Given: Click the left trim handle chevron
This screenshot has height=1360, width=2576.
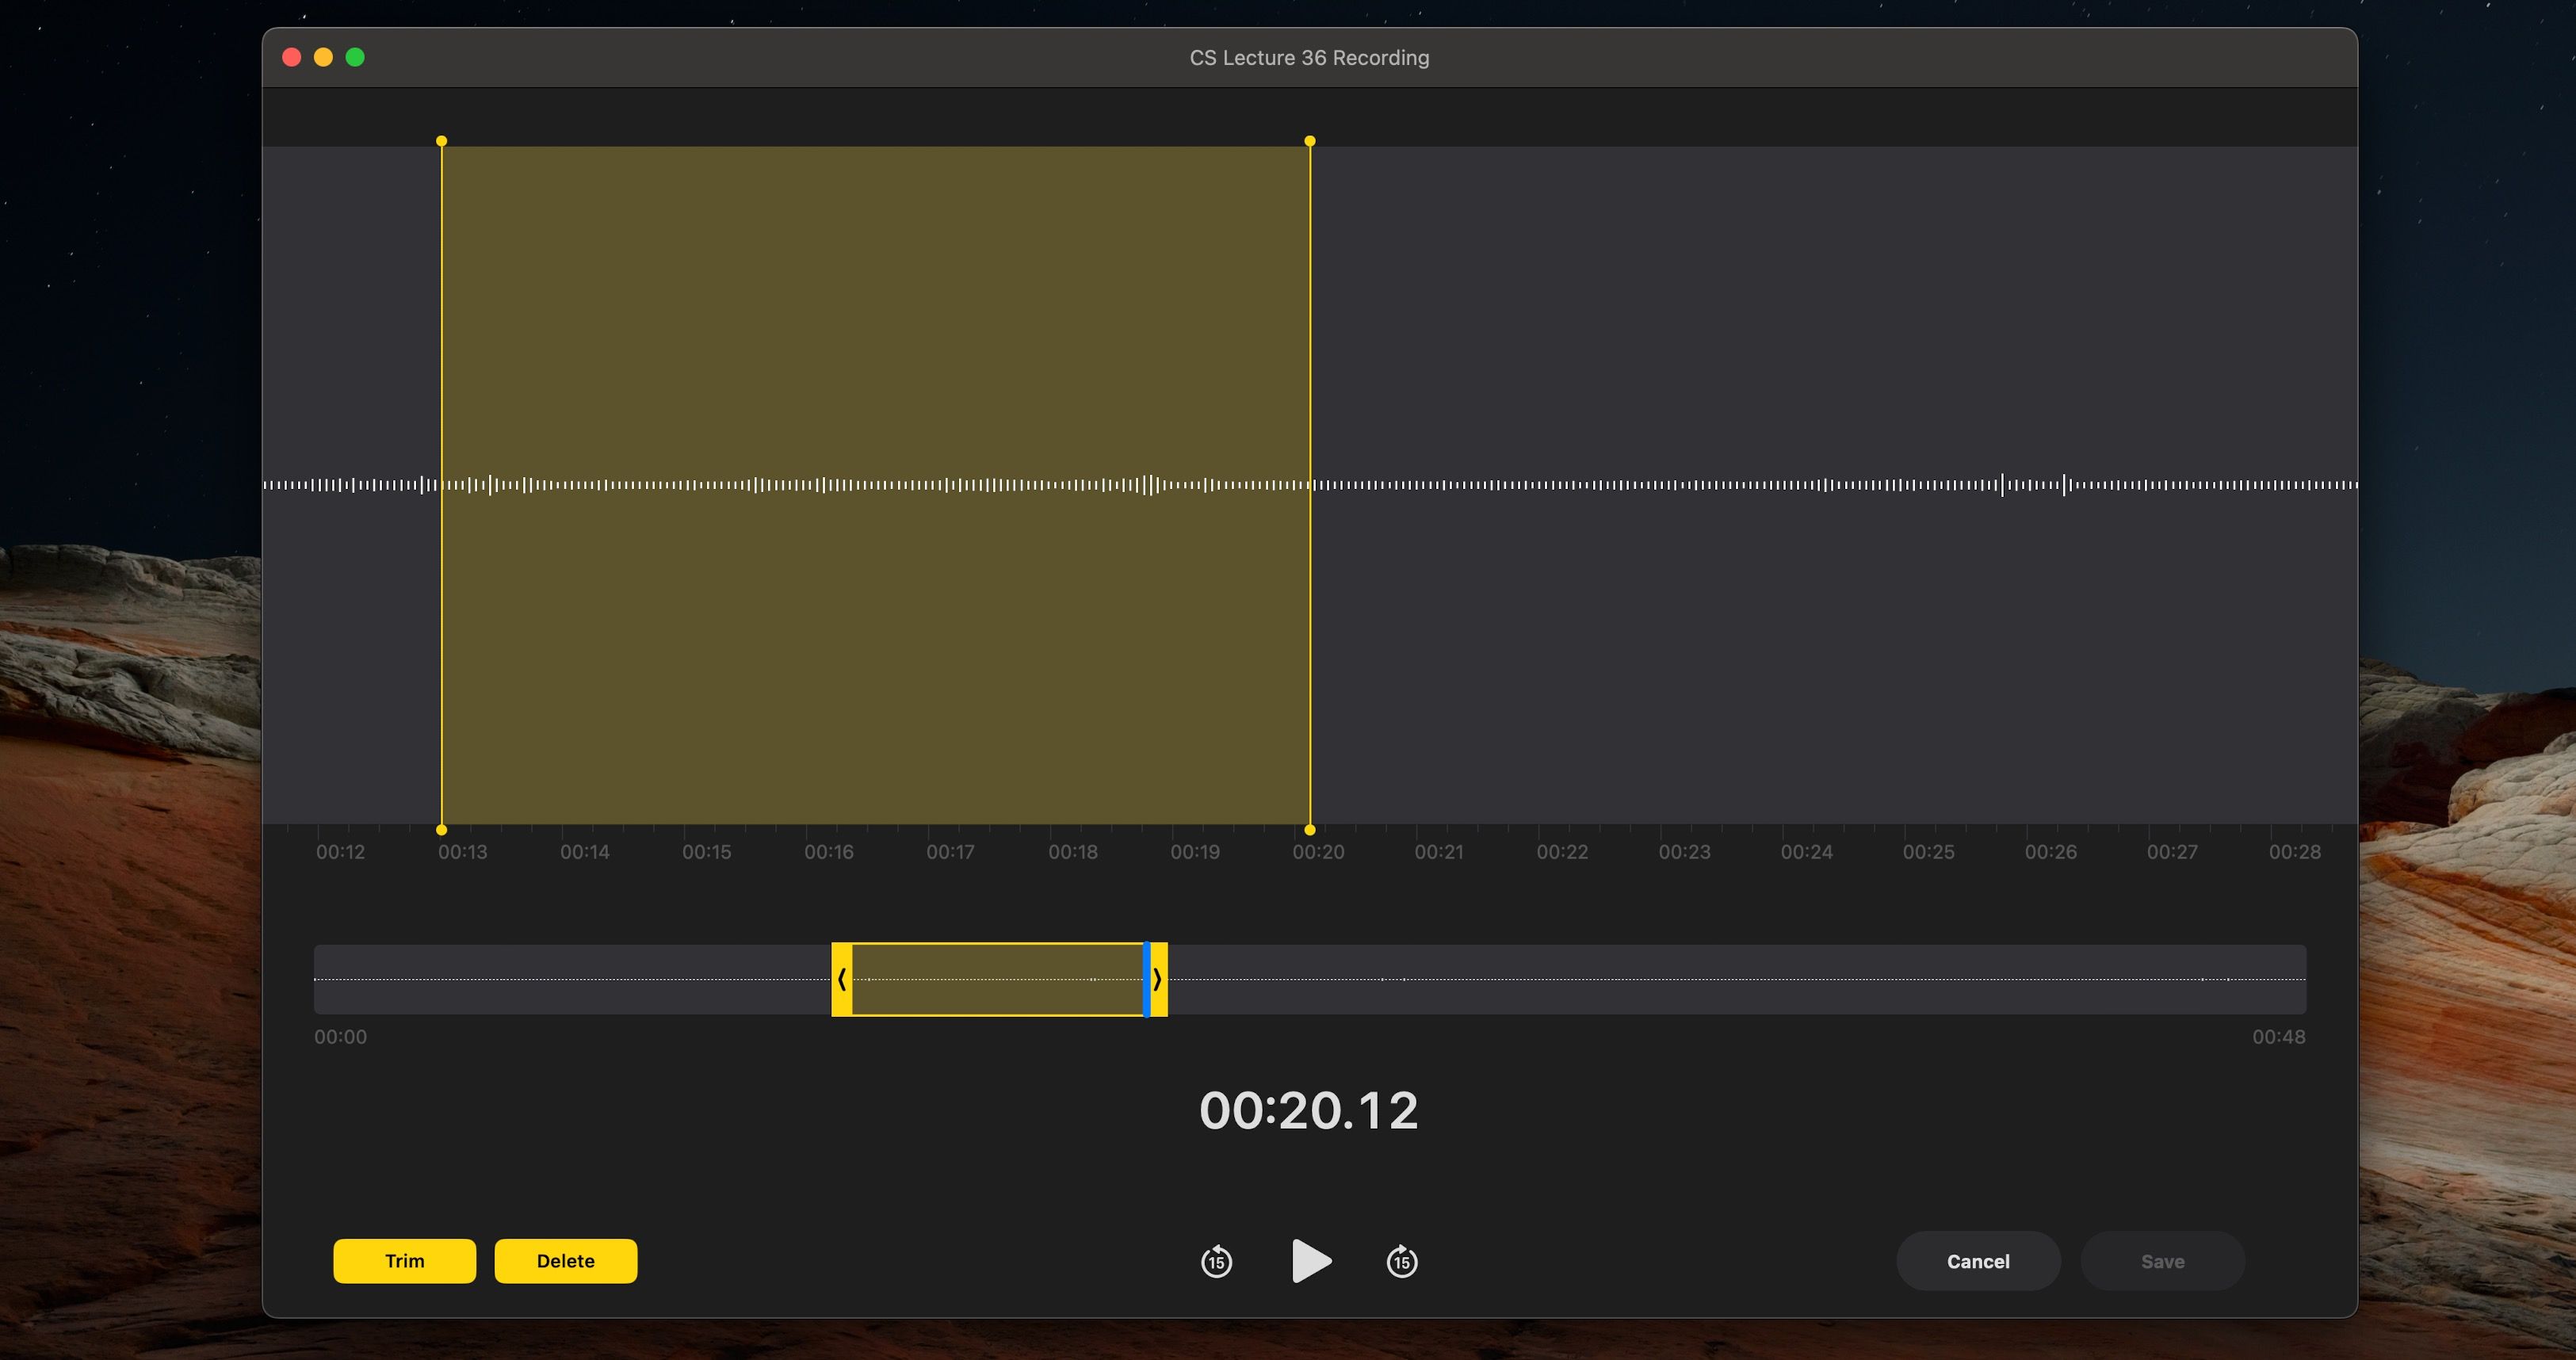Looking at the screenshot, I should tap(843, 980).
